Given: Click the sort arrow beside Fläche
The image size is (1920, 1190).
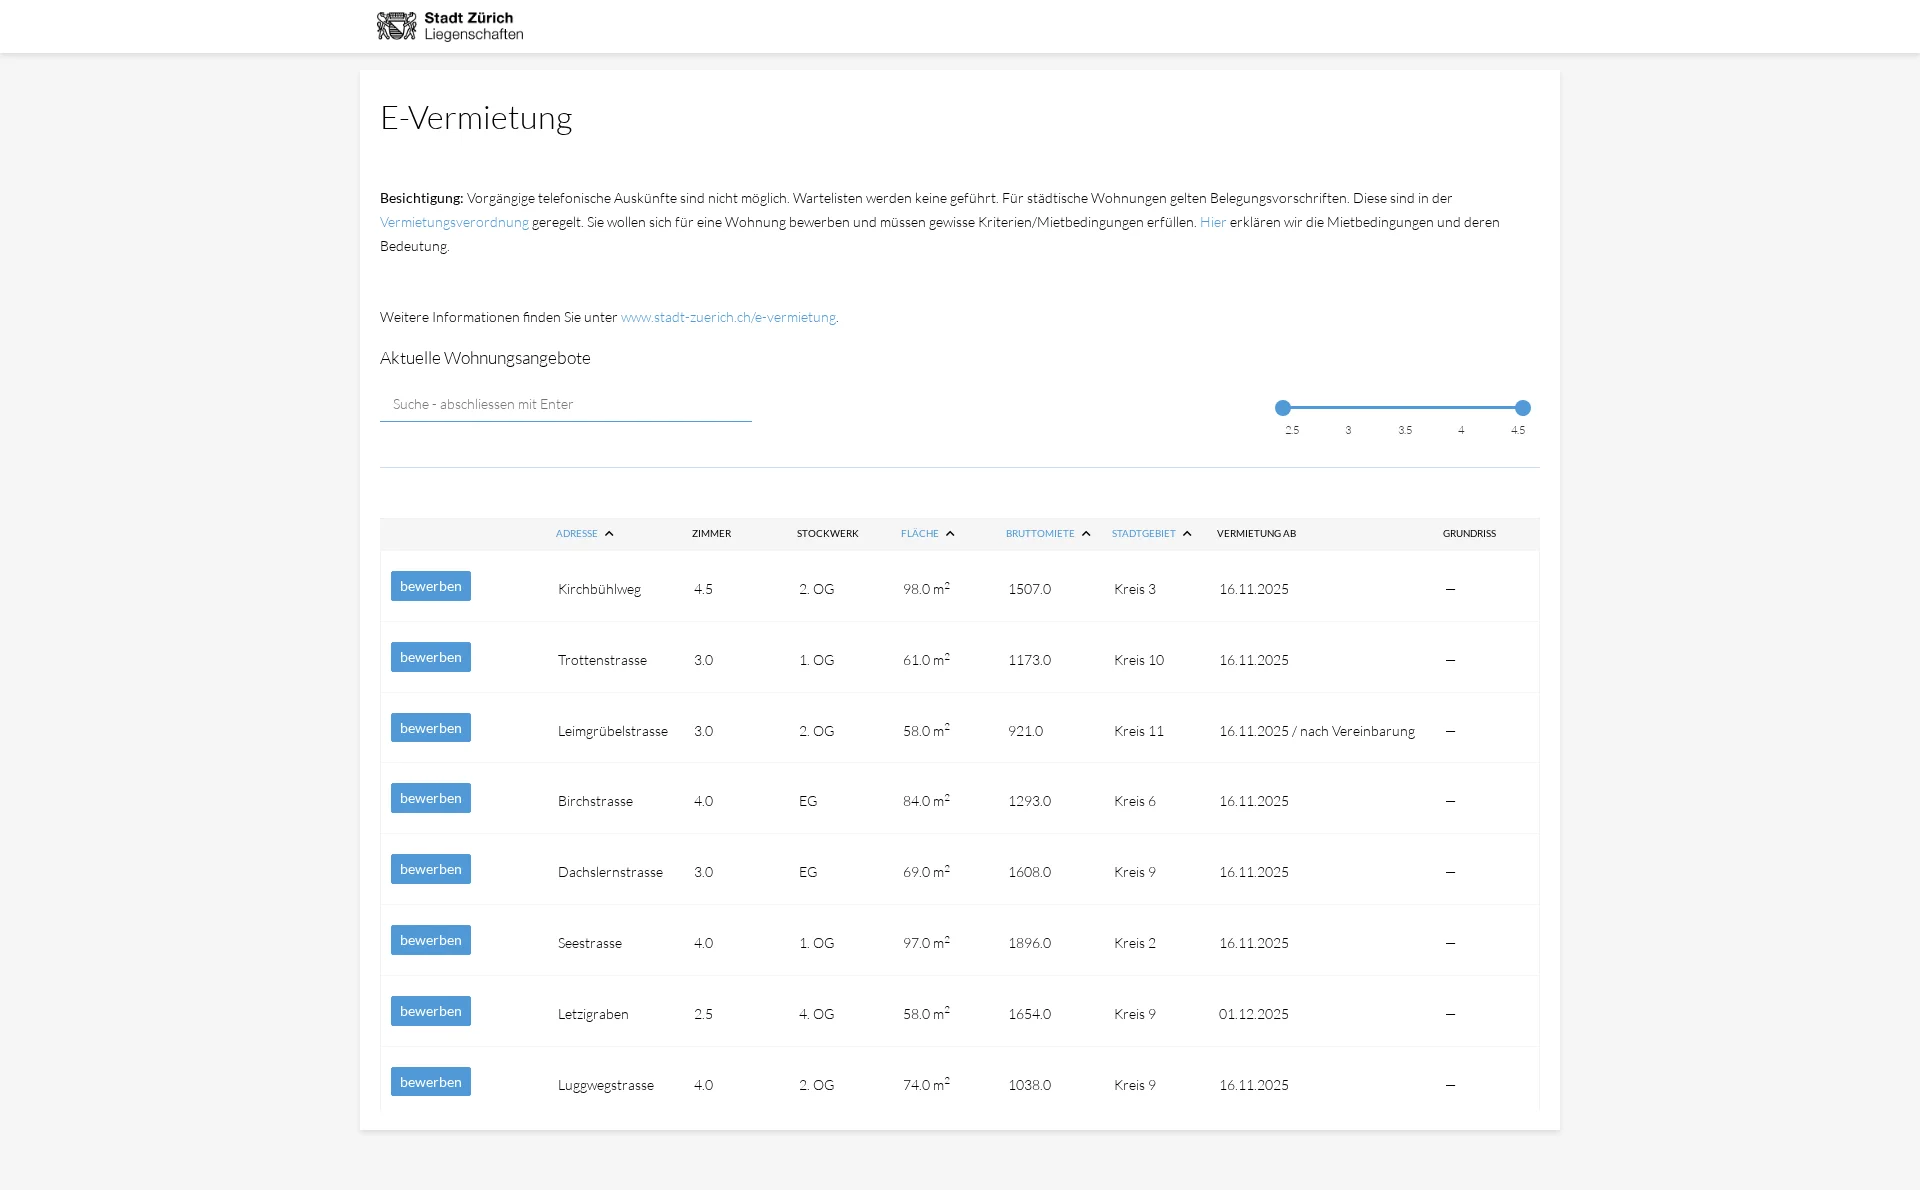Looking at the screenshot, I should (x=950, y=534).
